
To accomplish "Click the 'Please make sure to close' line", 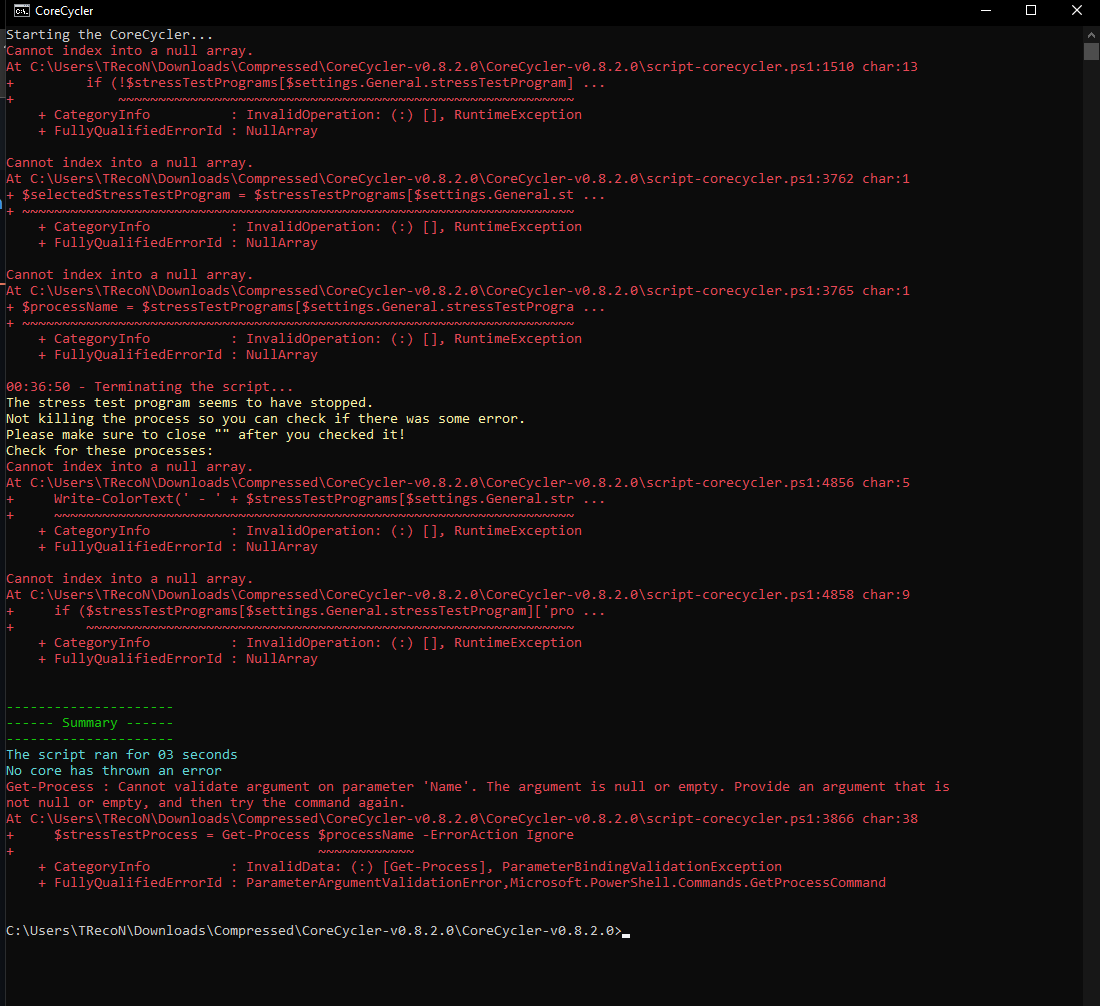I will click(x=206, y=435).
